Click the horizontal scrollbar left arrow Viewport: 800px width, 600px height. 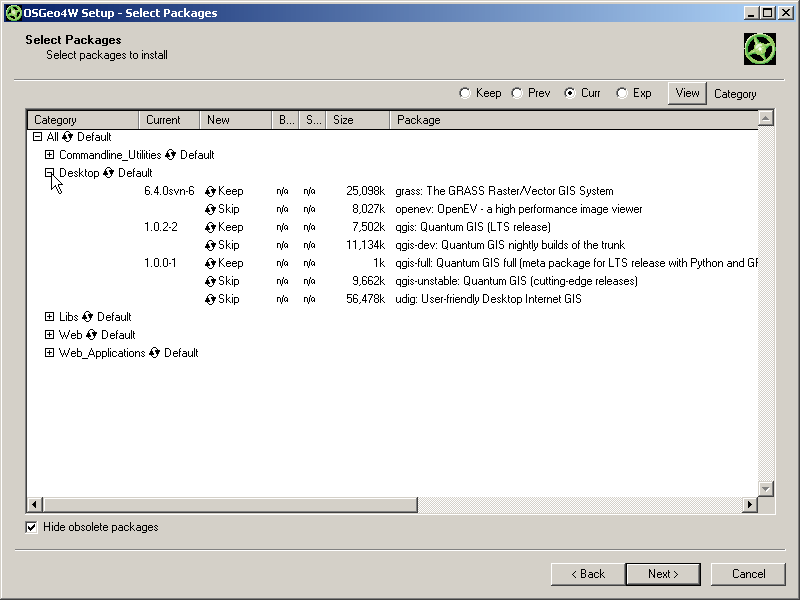tap(34, 505)
